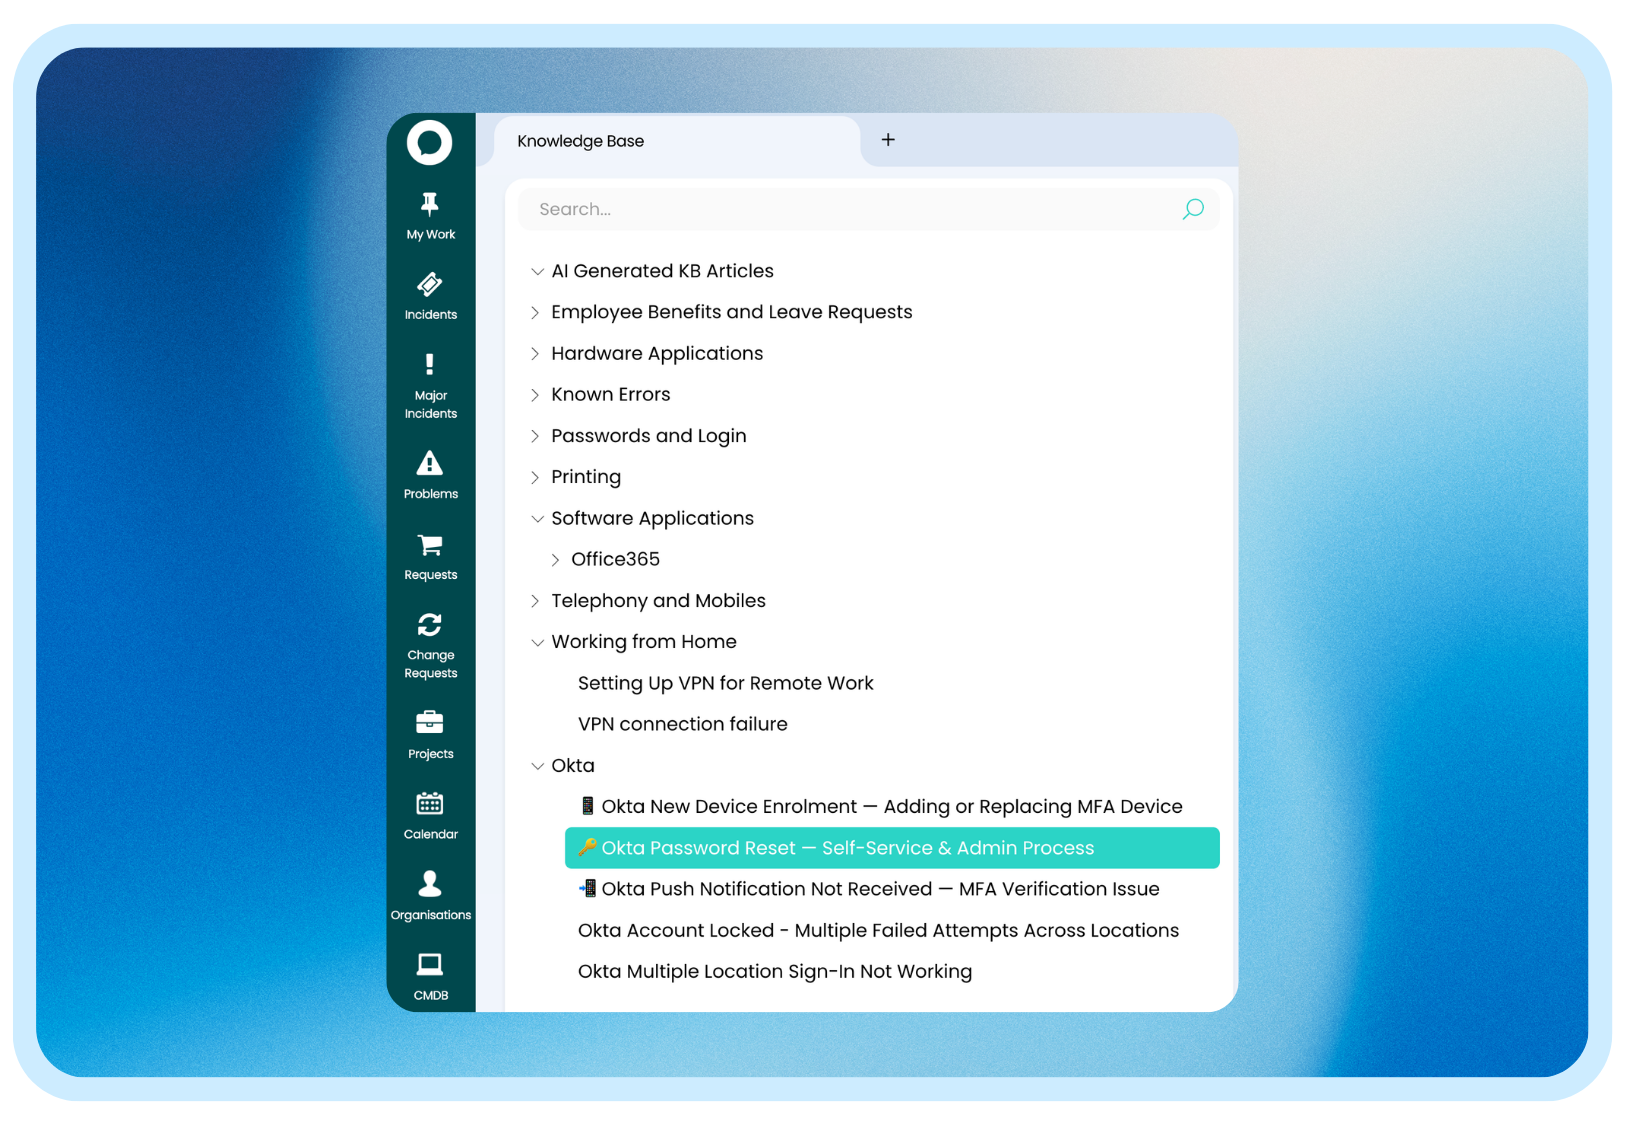
Task: Collapse the Okta category
Action: pos(537,766)
